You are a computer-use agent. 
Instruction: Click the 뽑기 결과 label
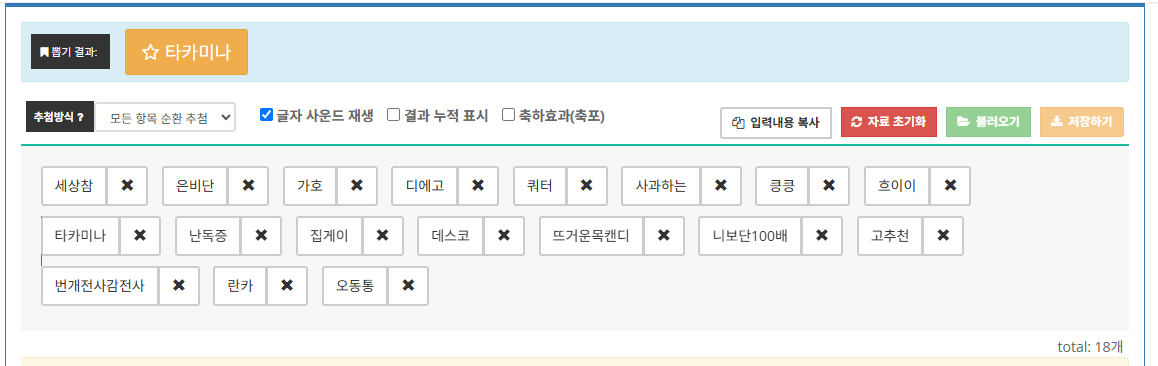pyautogui.click(x=70, y=52)
